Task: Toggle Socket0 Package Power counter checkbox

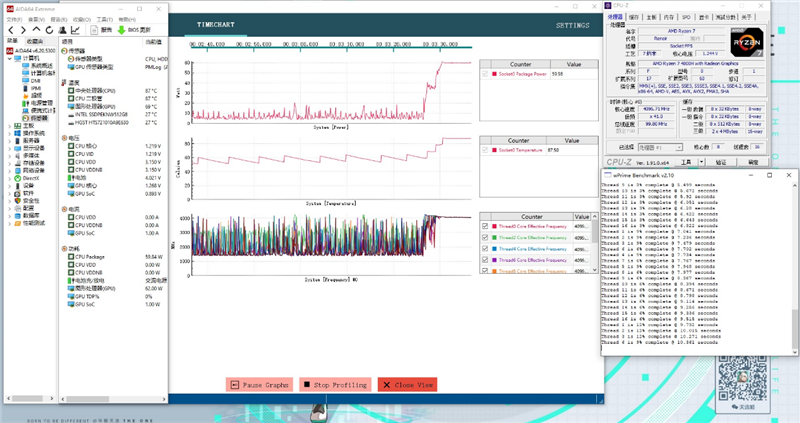Action: [485, 74]
